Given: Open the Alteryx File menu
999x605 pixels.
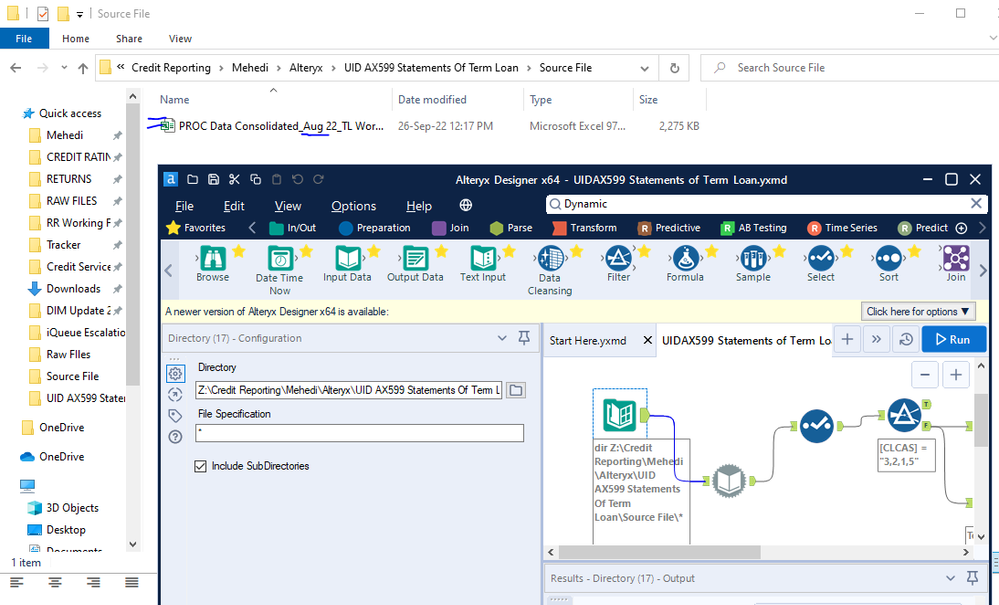Looking at the screenshot, I should coord(184,206).
